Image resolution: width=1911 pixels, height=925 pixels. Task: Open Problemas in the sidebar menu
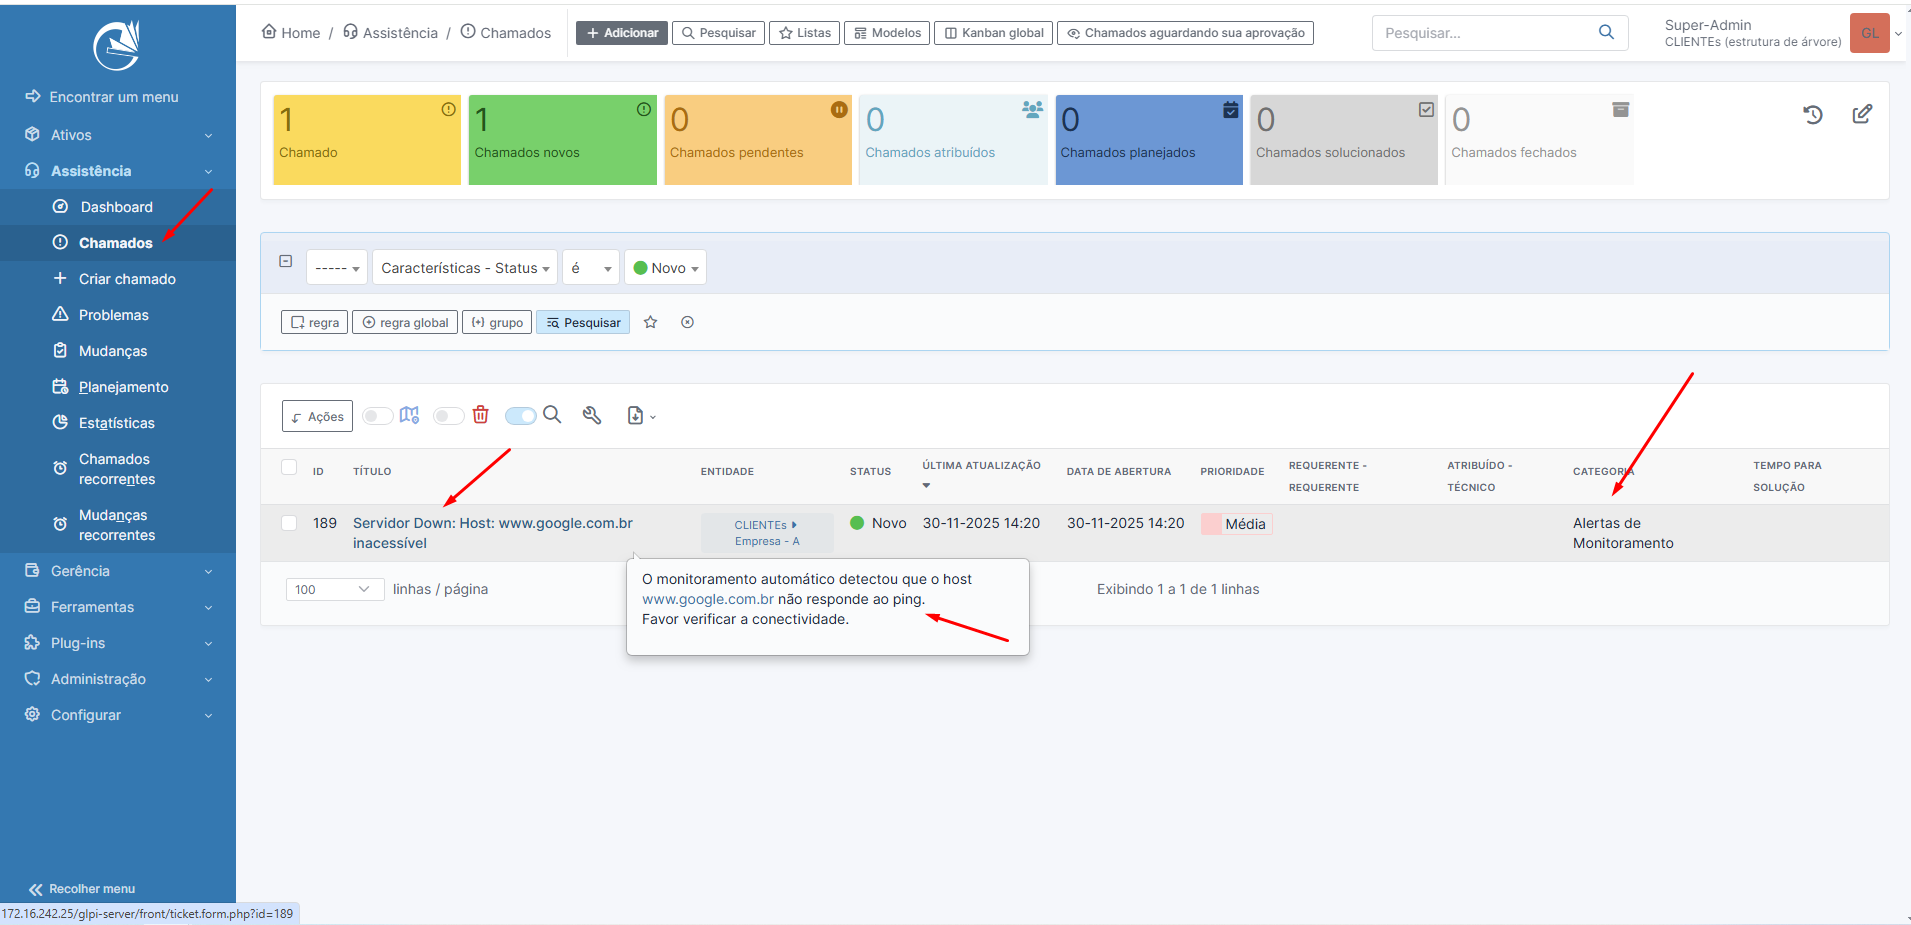(114, 315)
